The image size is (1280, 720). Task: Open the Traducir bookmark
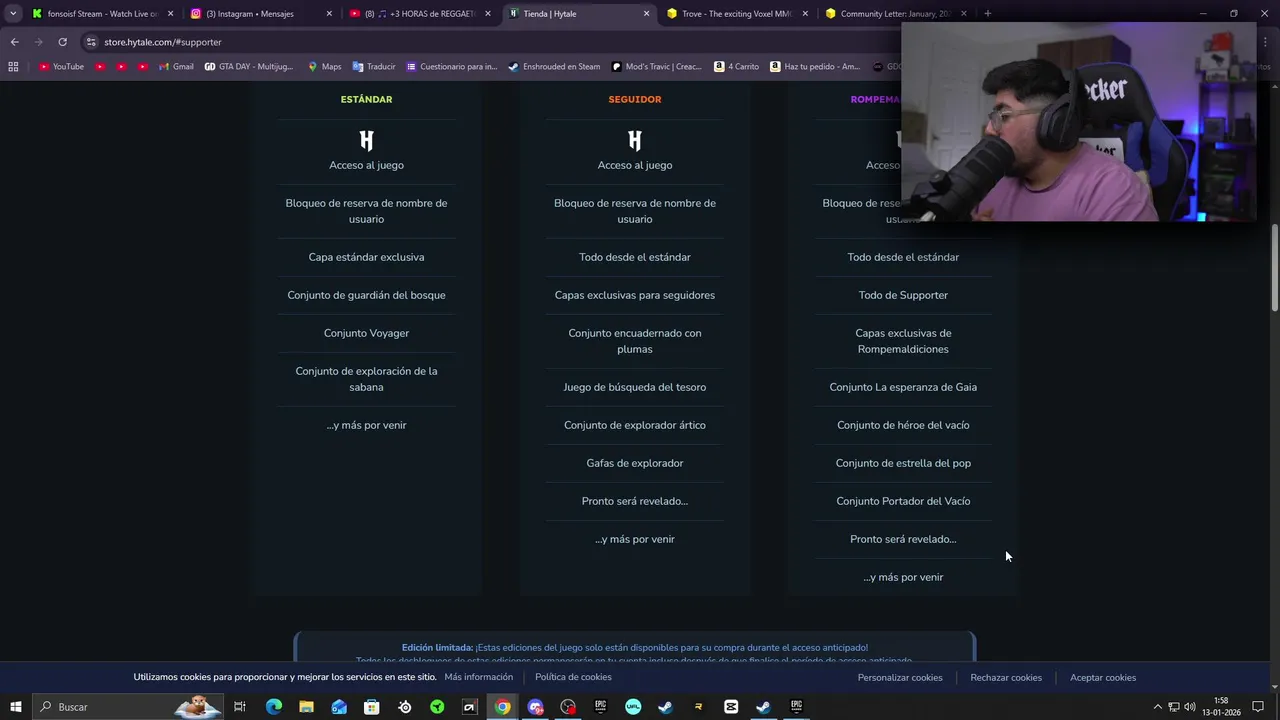(x=374, y=67)
